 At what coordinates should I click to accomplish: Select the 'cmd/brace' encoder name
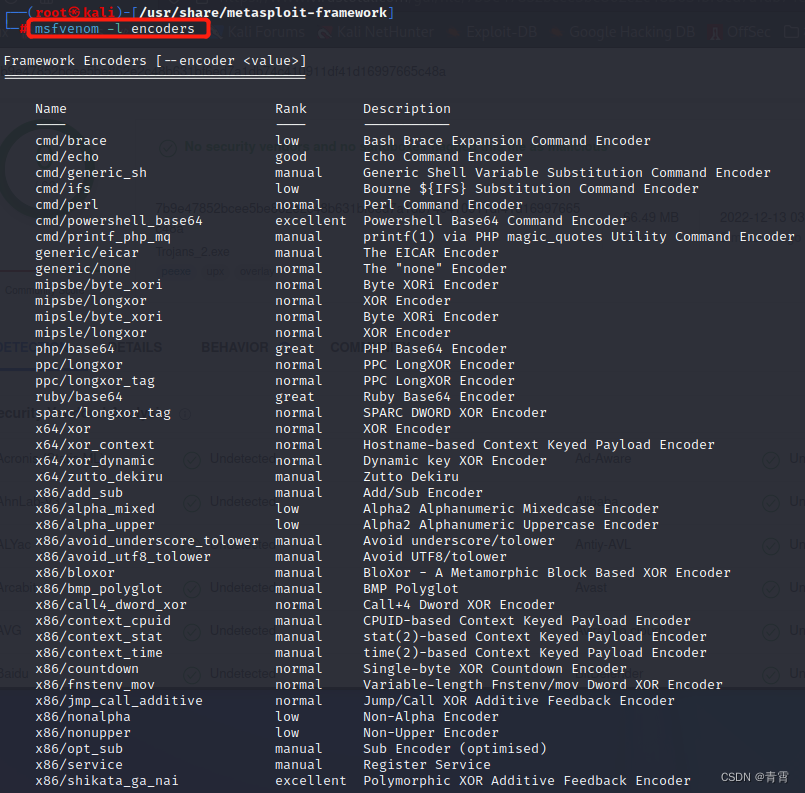pyautogui.click(x=71, y=141)
